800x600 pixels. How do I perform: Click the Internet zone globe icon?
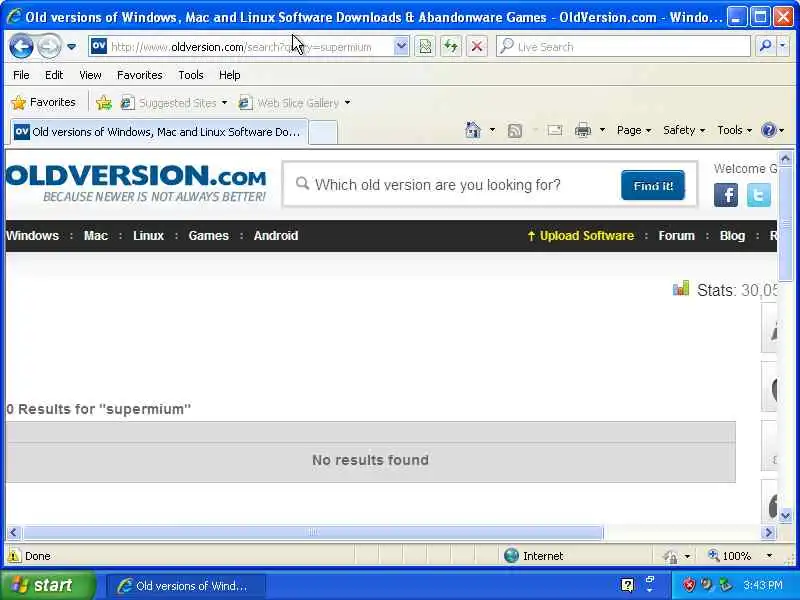tap(511, 556)
